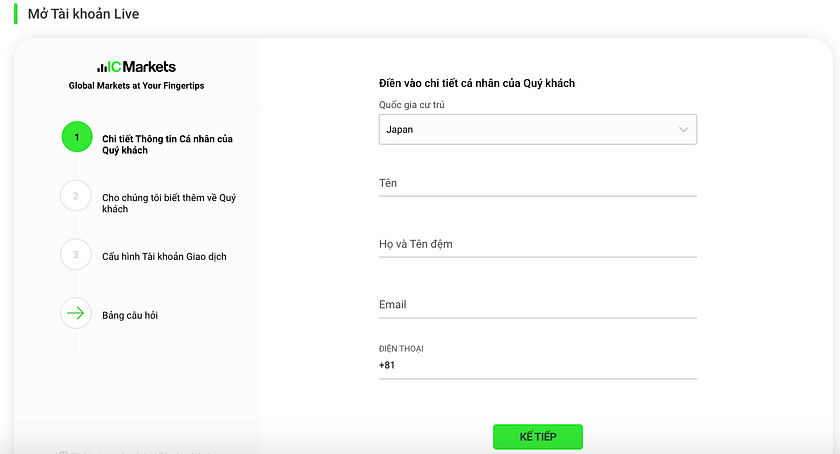Click the +81 phone country code

coord(388,366)
